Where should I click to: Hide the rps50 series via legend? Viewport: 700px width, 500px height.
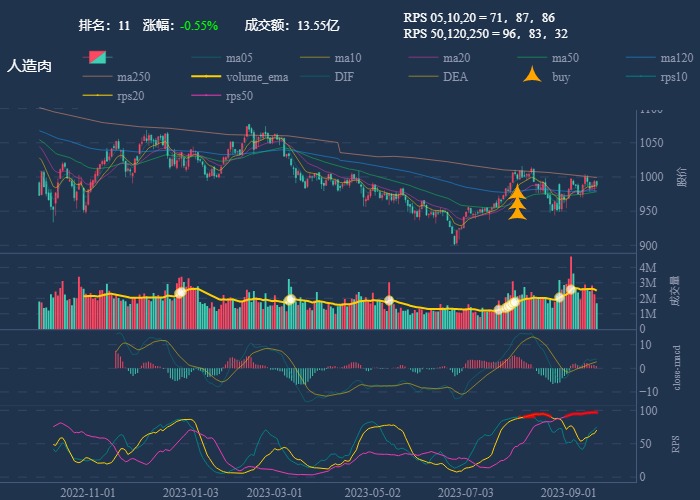point(239,96)
